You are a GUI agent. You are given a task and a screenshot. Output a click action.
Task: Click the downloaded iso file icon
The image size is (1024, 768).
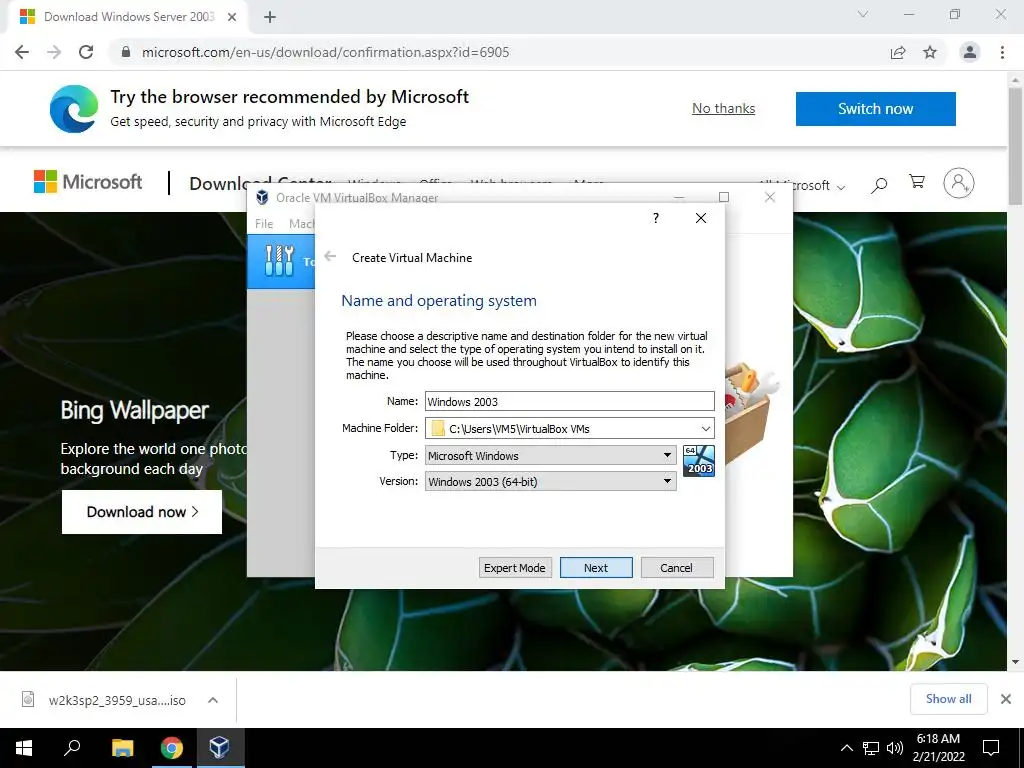tap(28, 699)
